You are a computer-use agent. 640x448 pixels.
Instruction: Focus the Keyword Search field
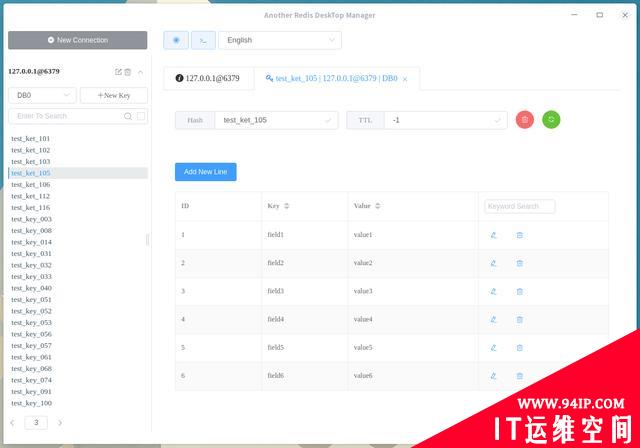pos(520,206)
